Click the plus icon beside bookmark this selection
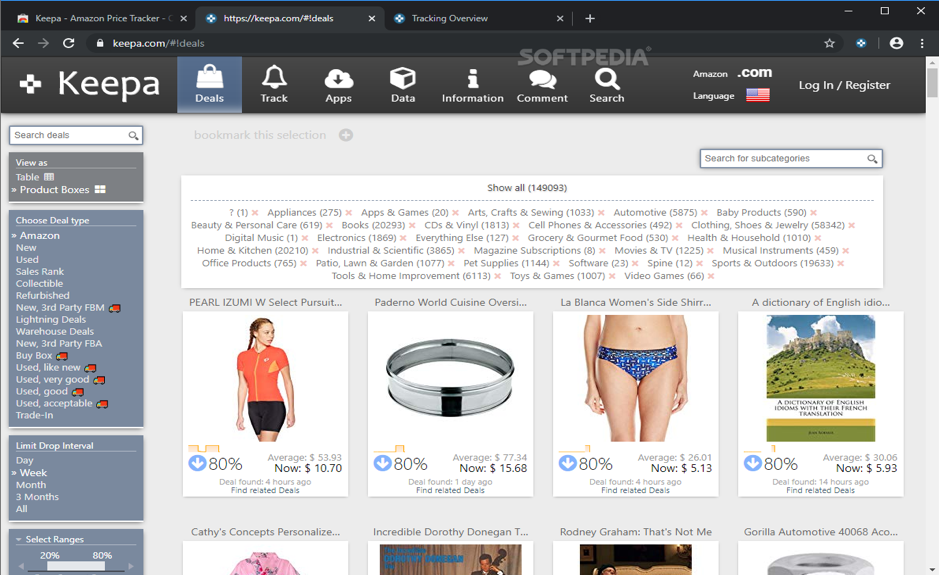Screen dimensions: 939x575 [346, 135]
